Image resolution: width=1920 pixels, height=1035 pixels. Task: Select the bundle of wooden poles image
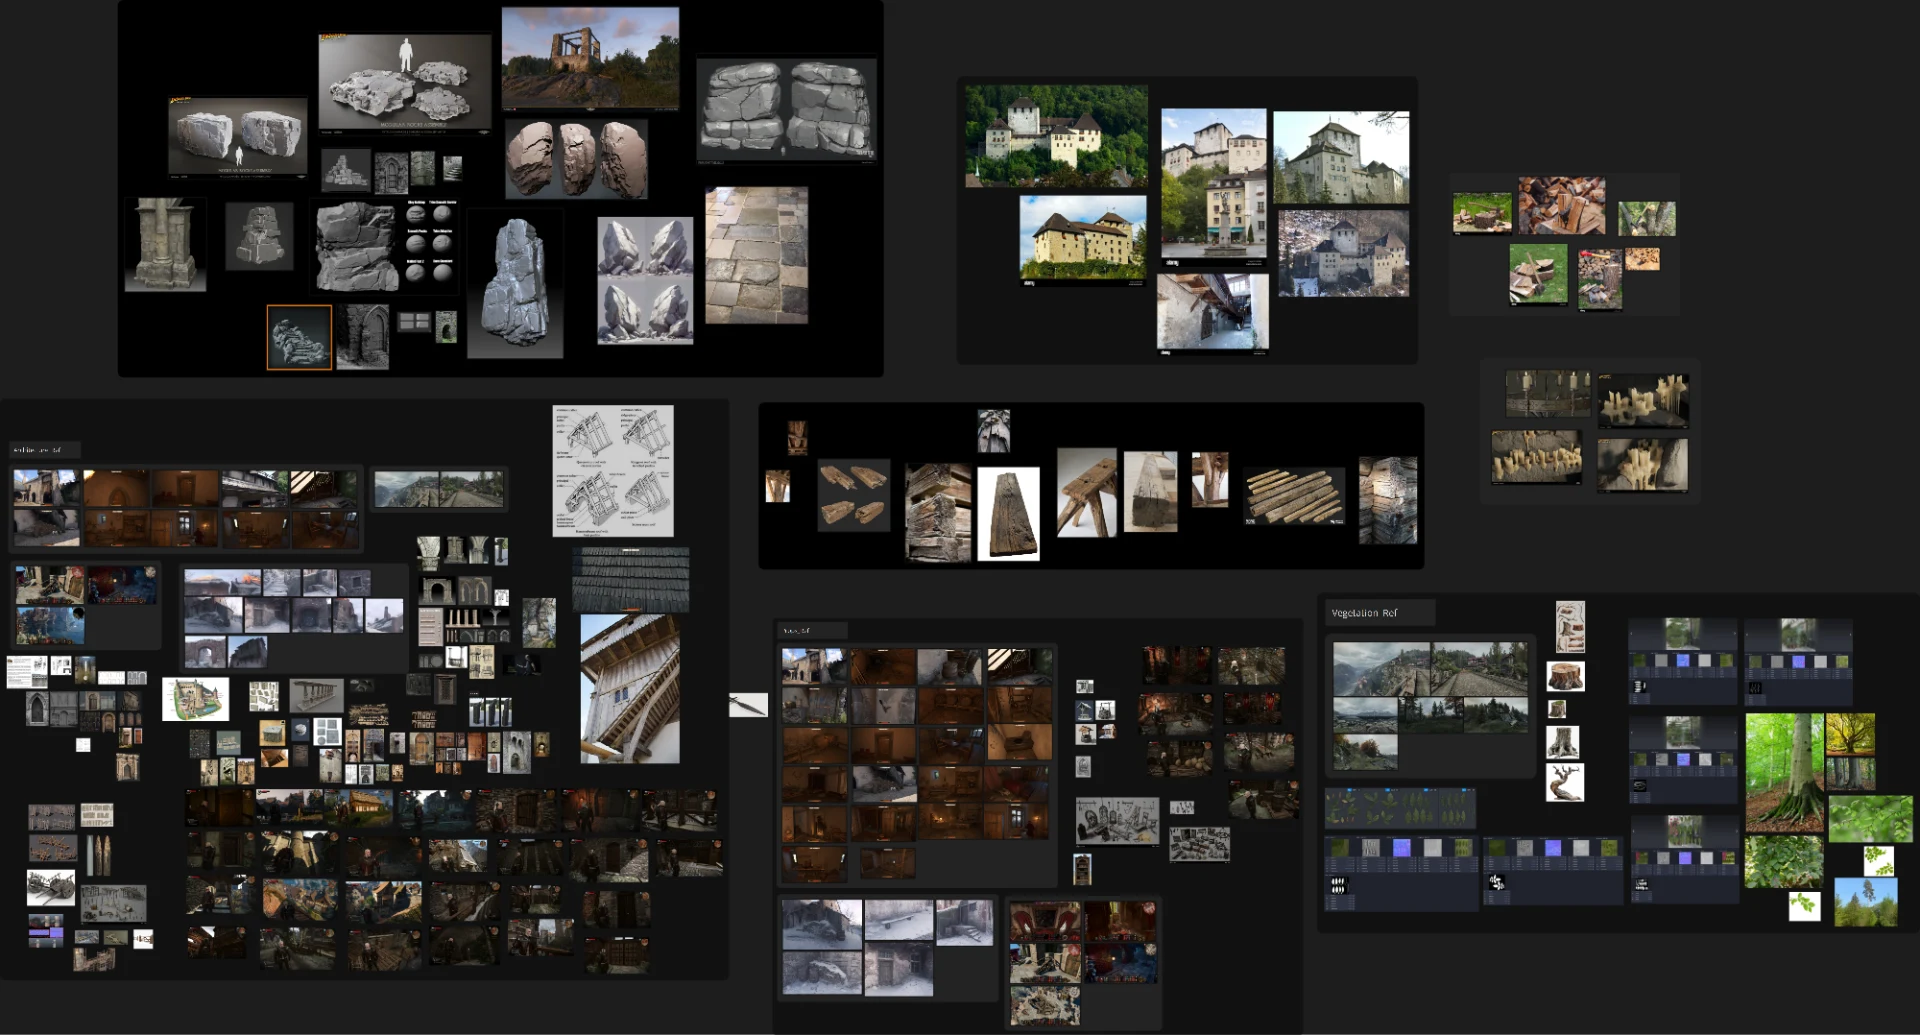pos(1294,497)
